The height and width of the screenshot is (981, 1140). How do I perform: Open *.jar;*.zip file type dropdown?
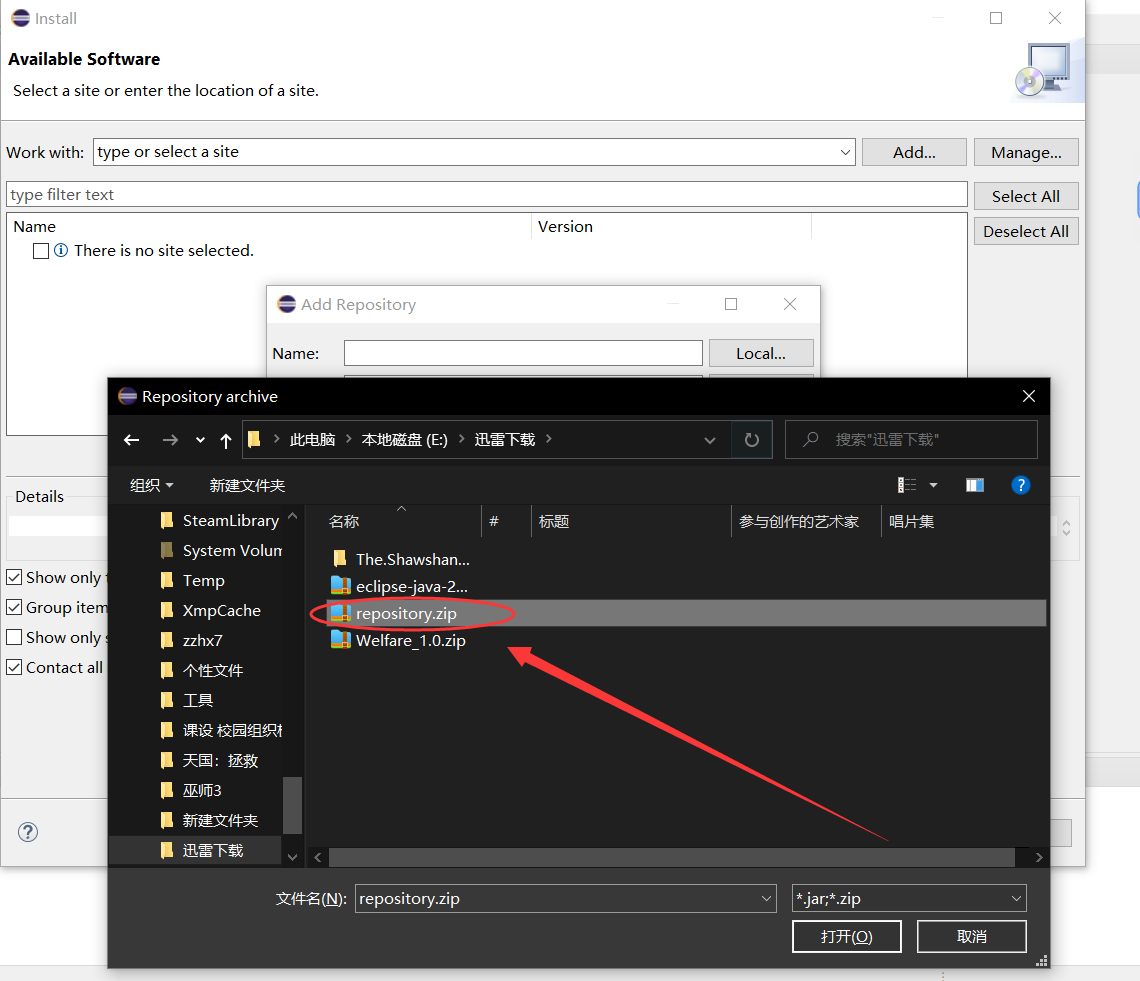pos(1016,899)
